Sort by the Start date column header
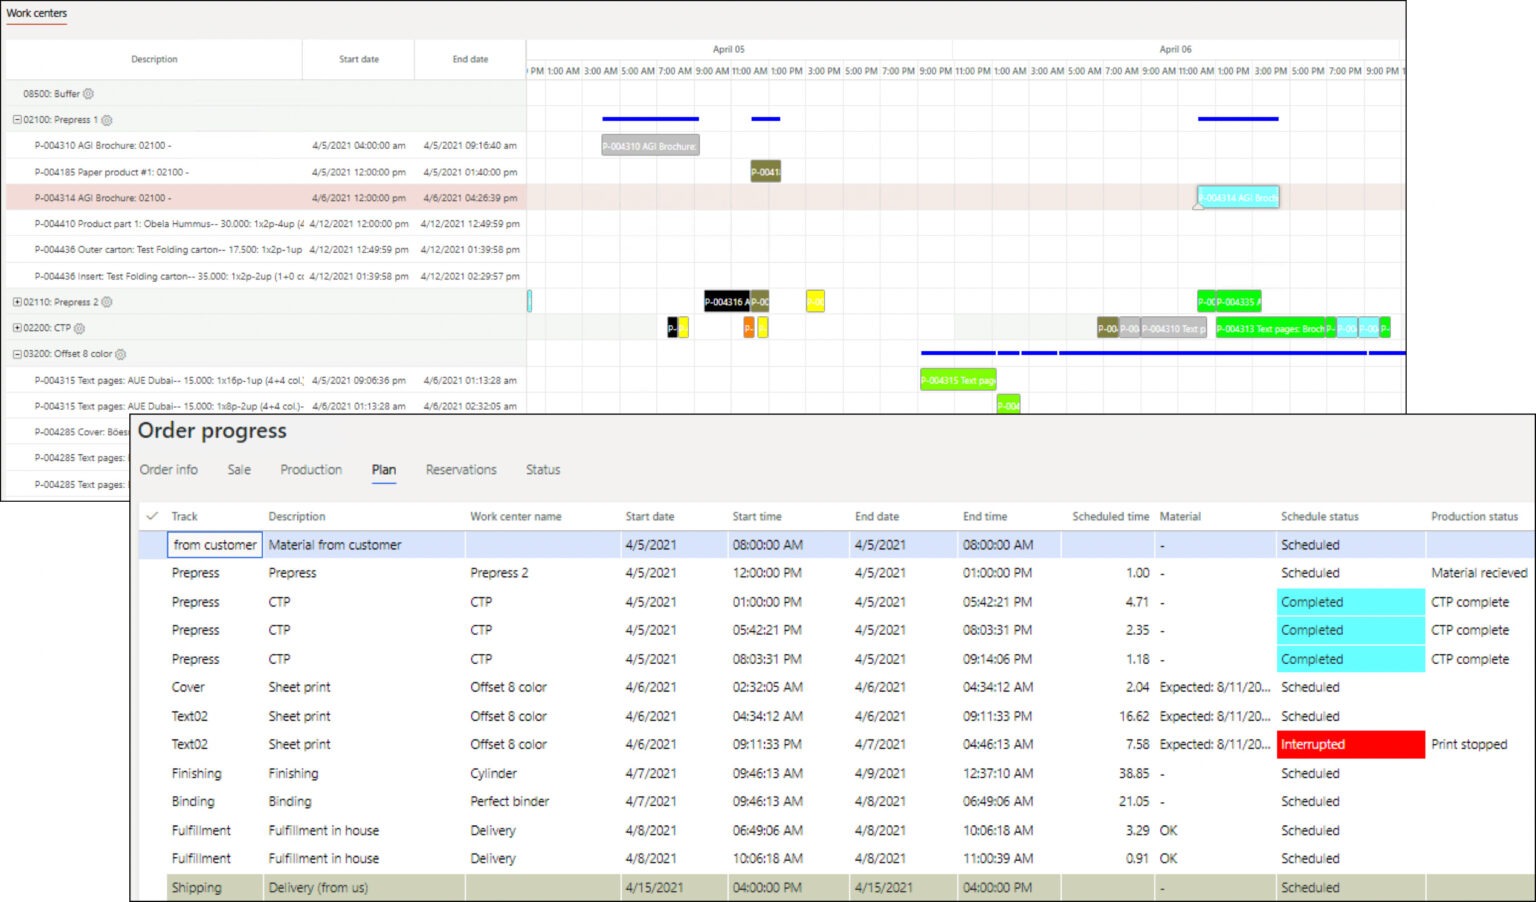The image size is (1536, 902). coord(650,516)
